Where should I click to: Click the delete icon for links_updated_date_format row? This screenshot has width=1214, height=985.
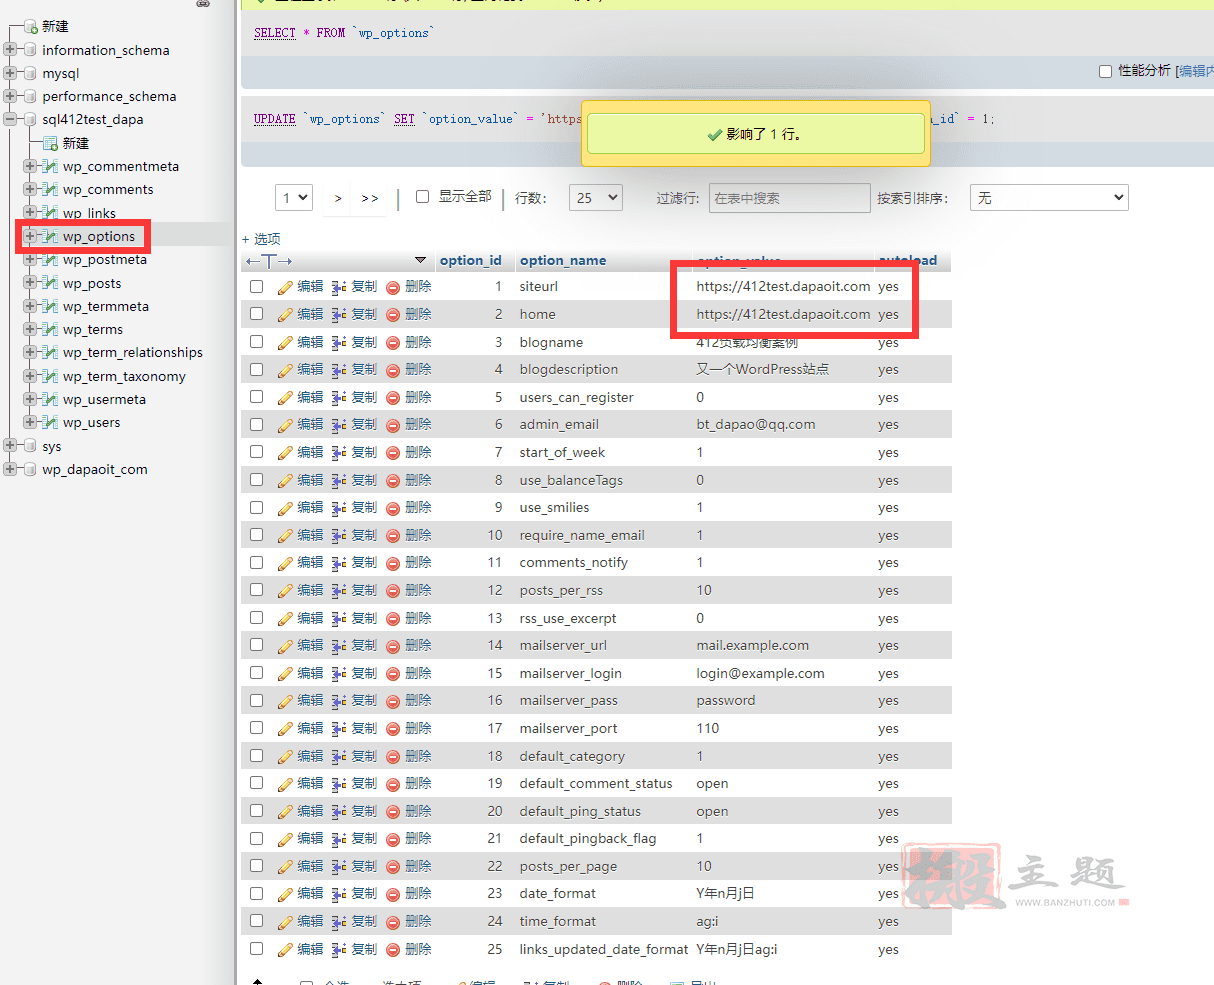(x=393, y=950)
